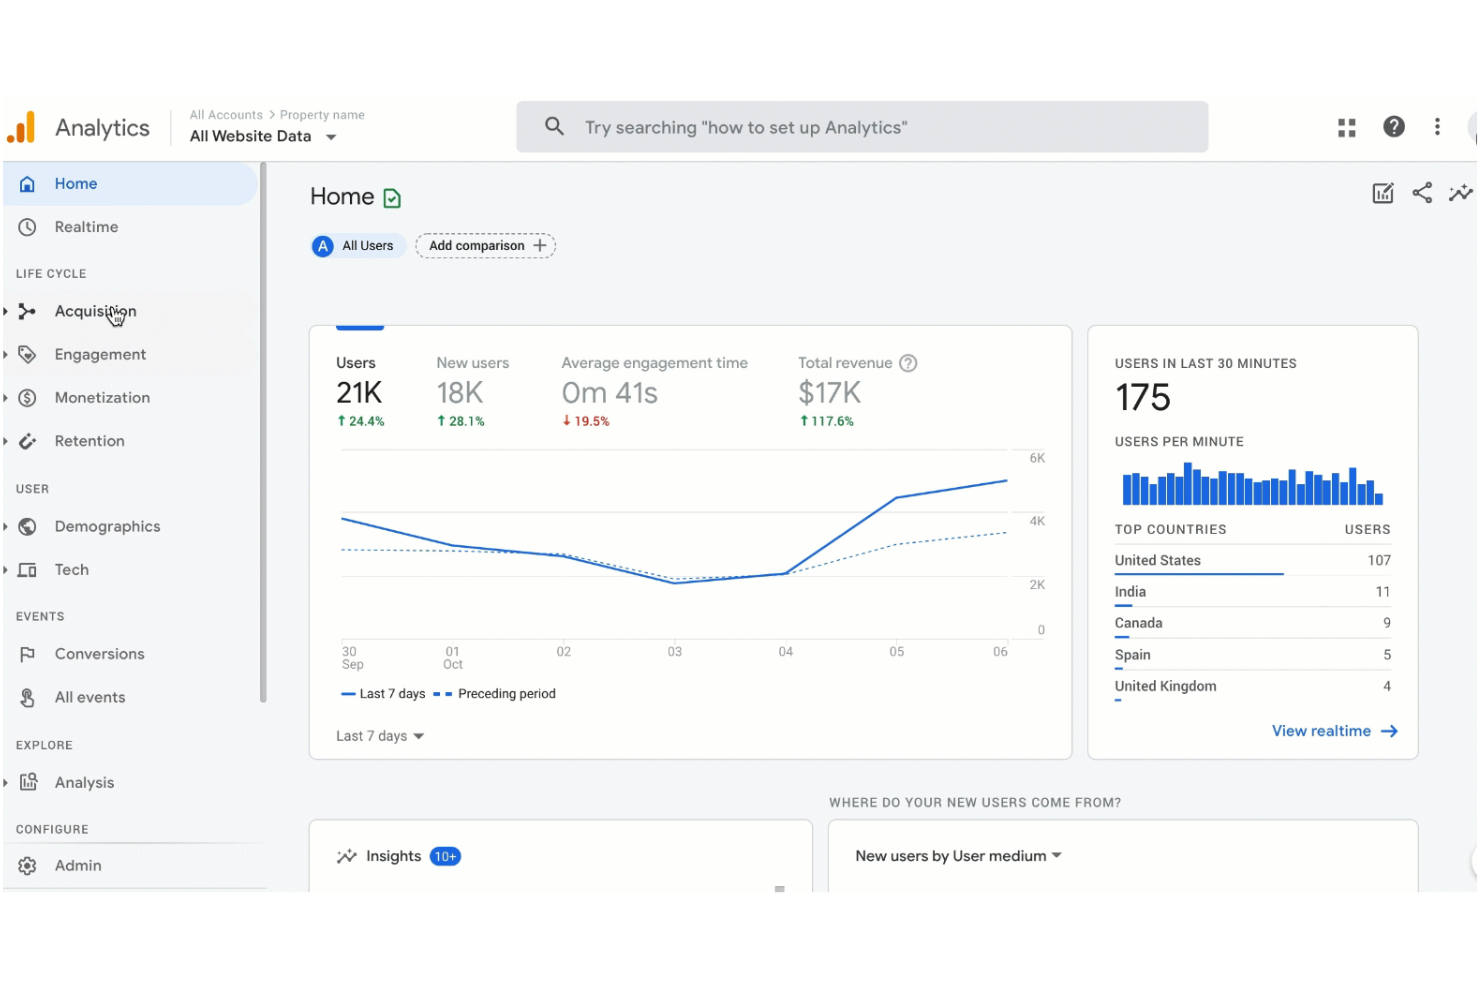Click the Spain country row
1480x987 pixels.
(x=1253, y=655)
